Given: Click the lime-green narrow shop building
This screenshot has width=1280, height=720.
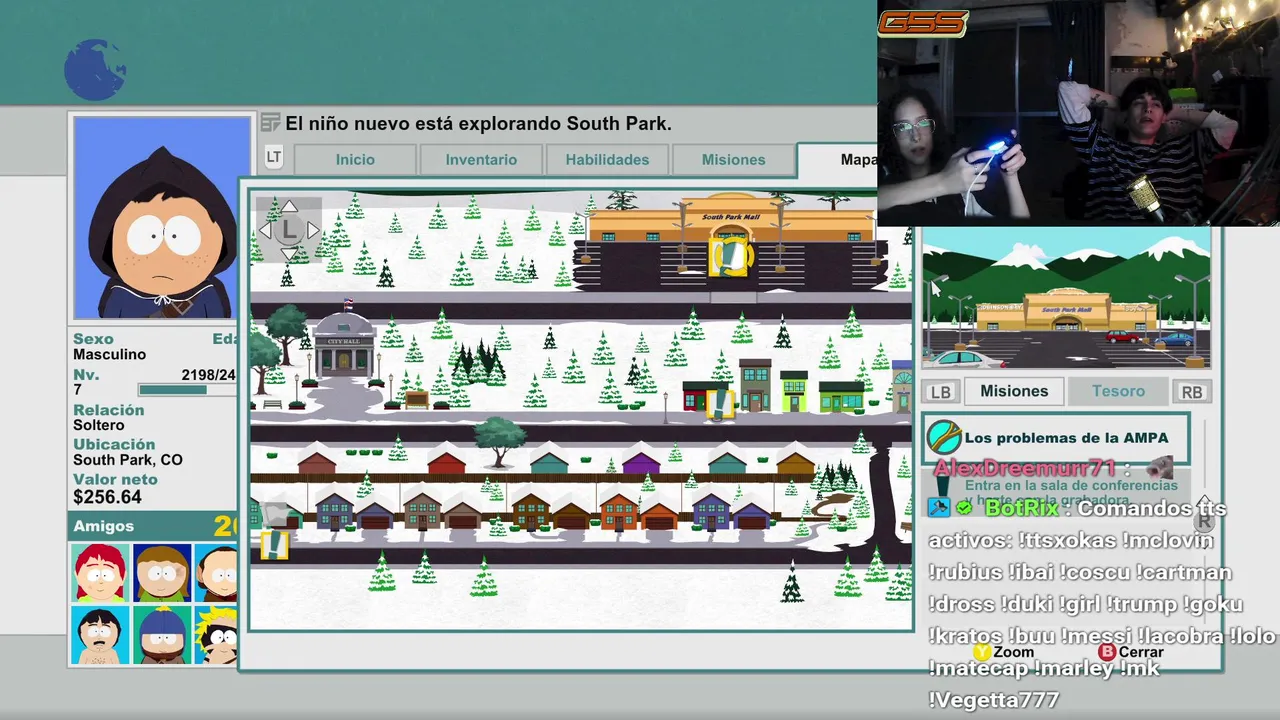Looking at the screenshot, I should 794,391.
